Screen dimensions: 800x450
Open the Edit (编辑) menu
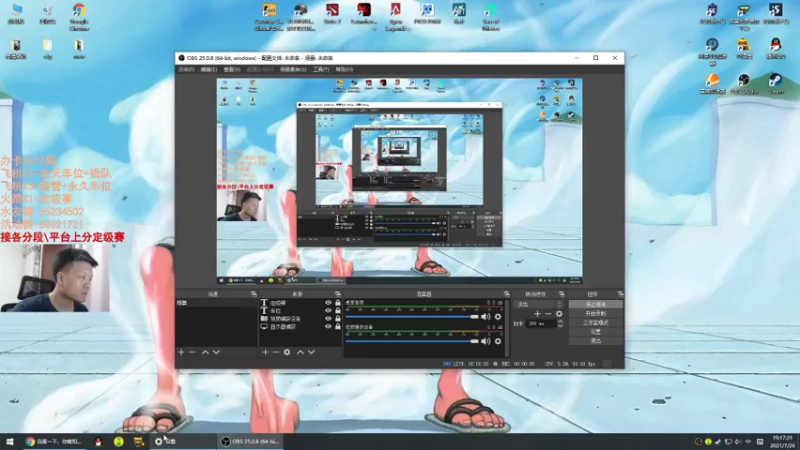(209, 69)
